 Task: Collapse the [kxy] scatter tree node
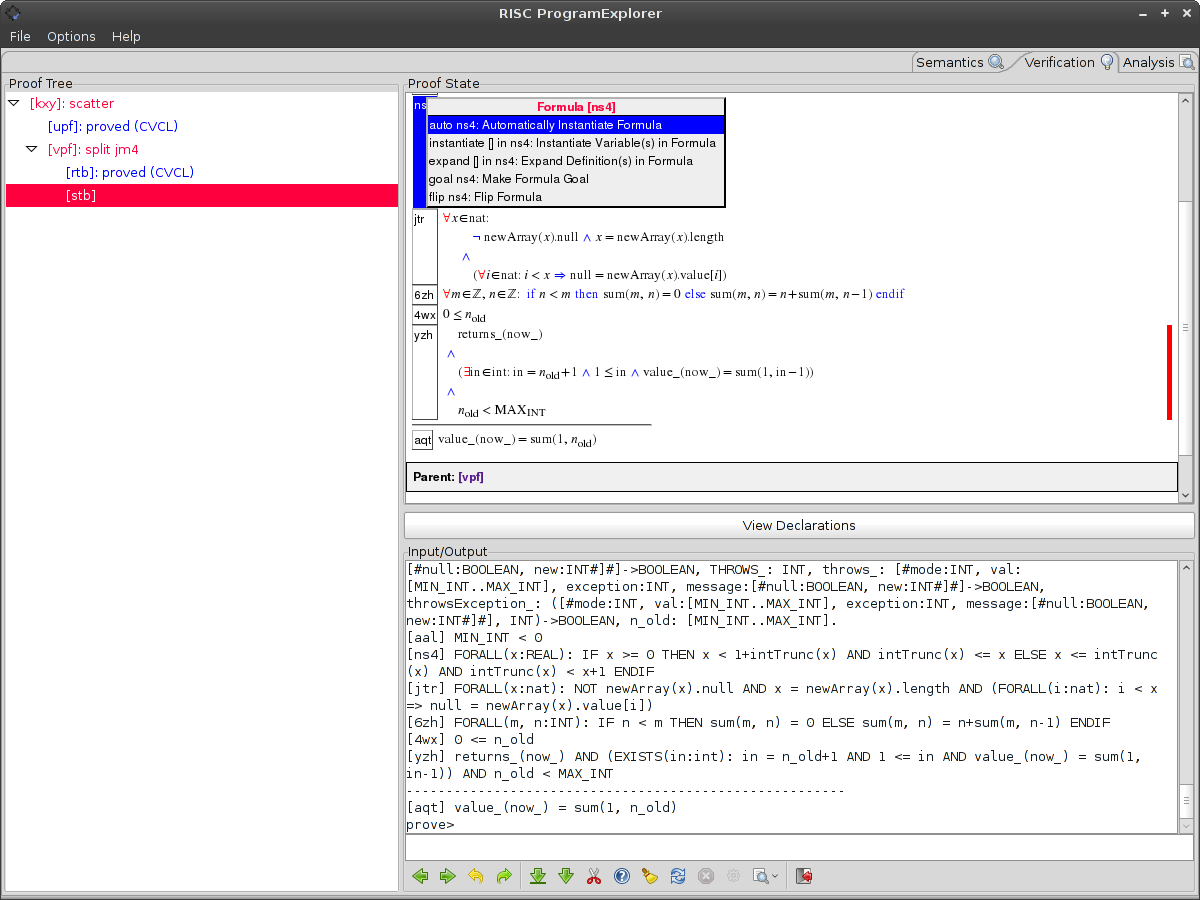pyautogui.click(x=14, y=103)
